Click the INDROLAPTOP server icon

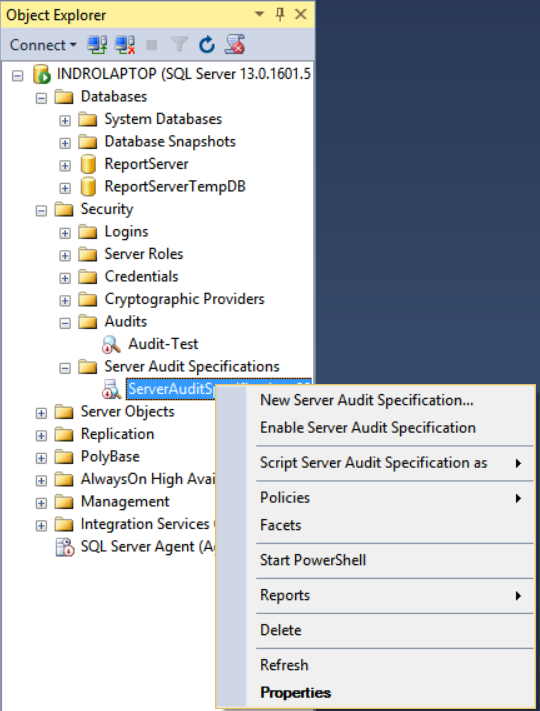[42, 74]
